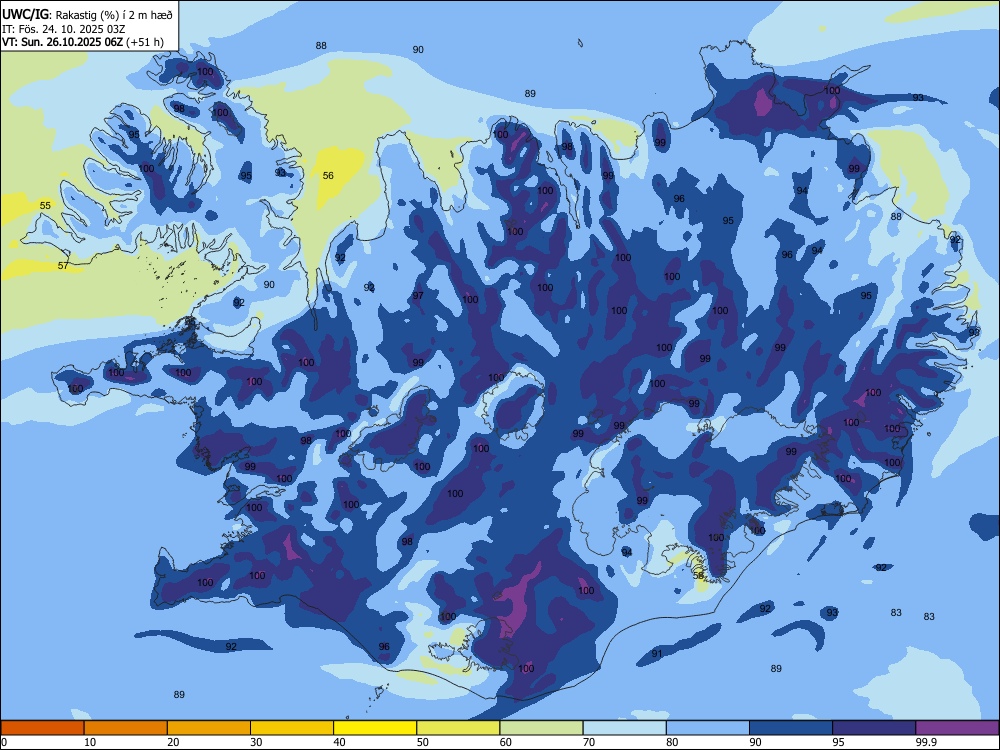
Task: Click the 95–99.9 indigo legend swatch
Action: [874, 728]
